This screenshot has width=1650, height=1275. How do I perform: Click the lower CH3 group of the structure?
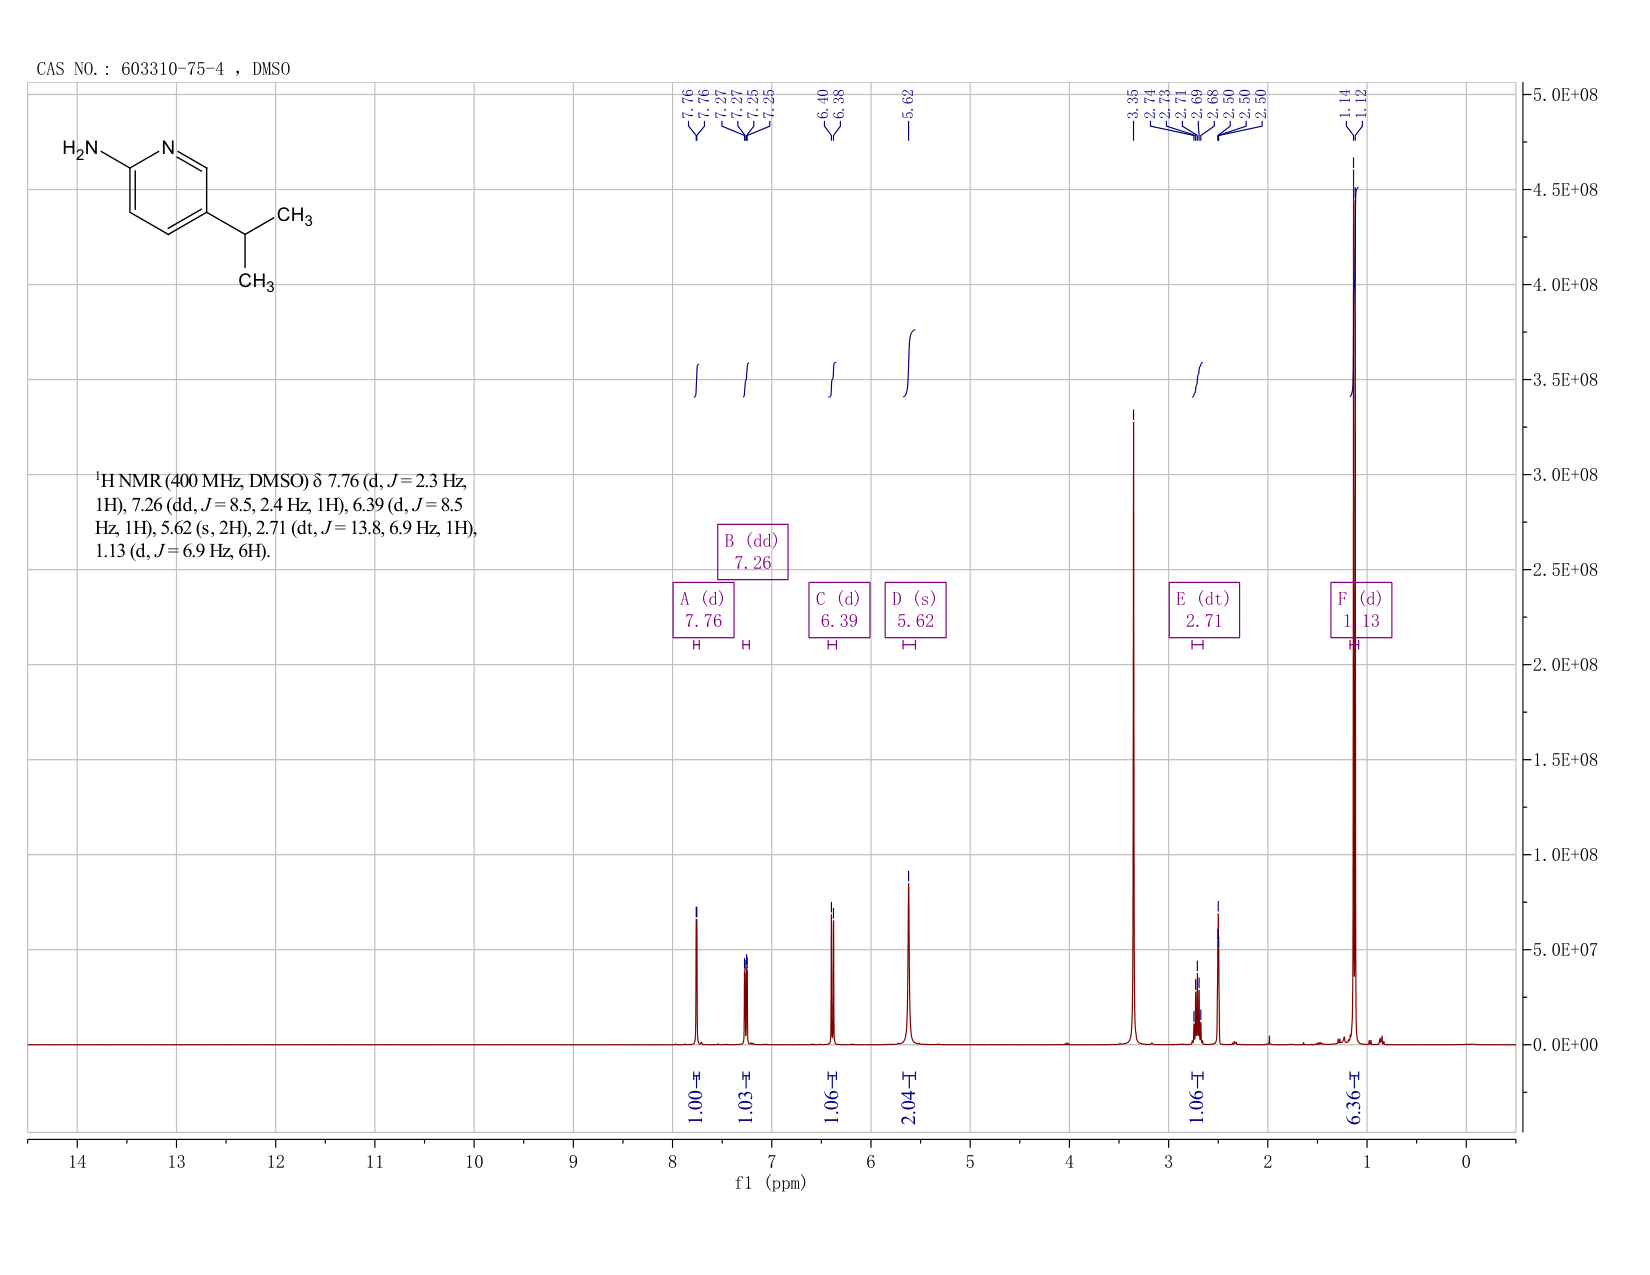[x=256, y=282]
